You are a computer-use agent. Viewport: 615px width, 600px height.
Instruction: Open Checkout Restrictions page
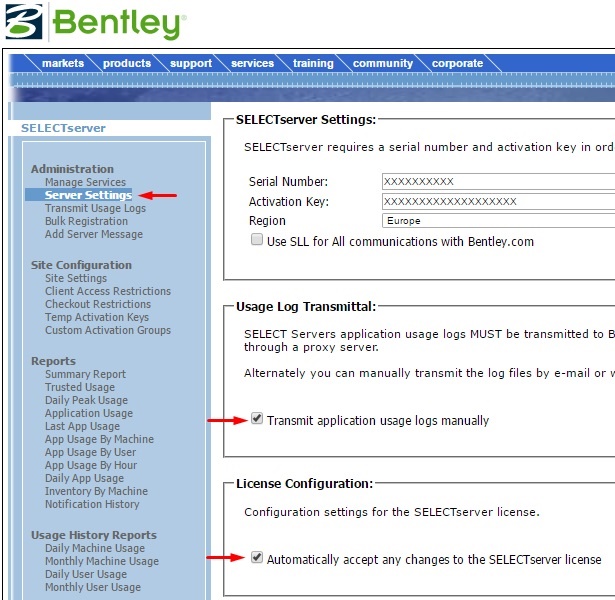click(98, 304)
